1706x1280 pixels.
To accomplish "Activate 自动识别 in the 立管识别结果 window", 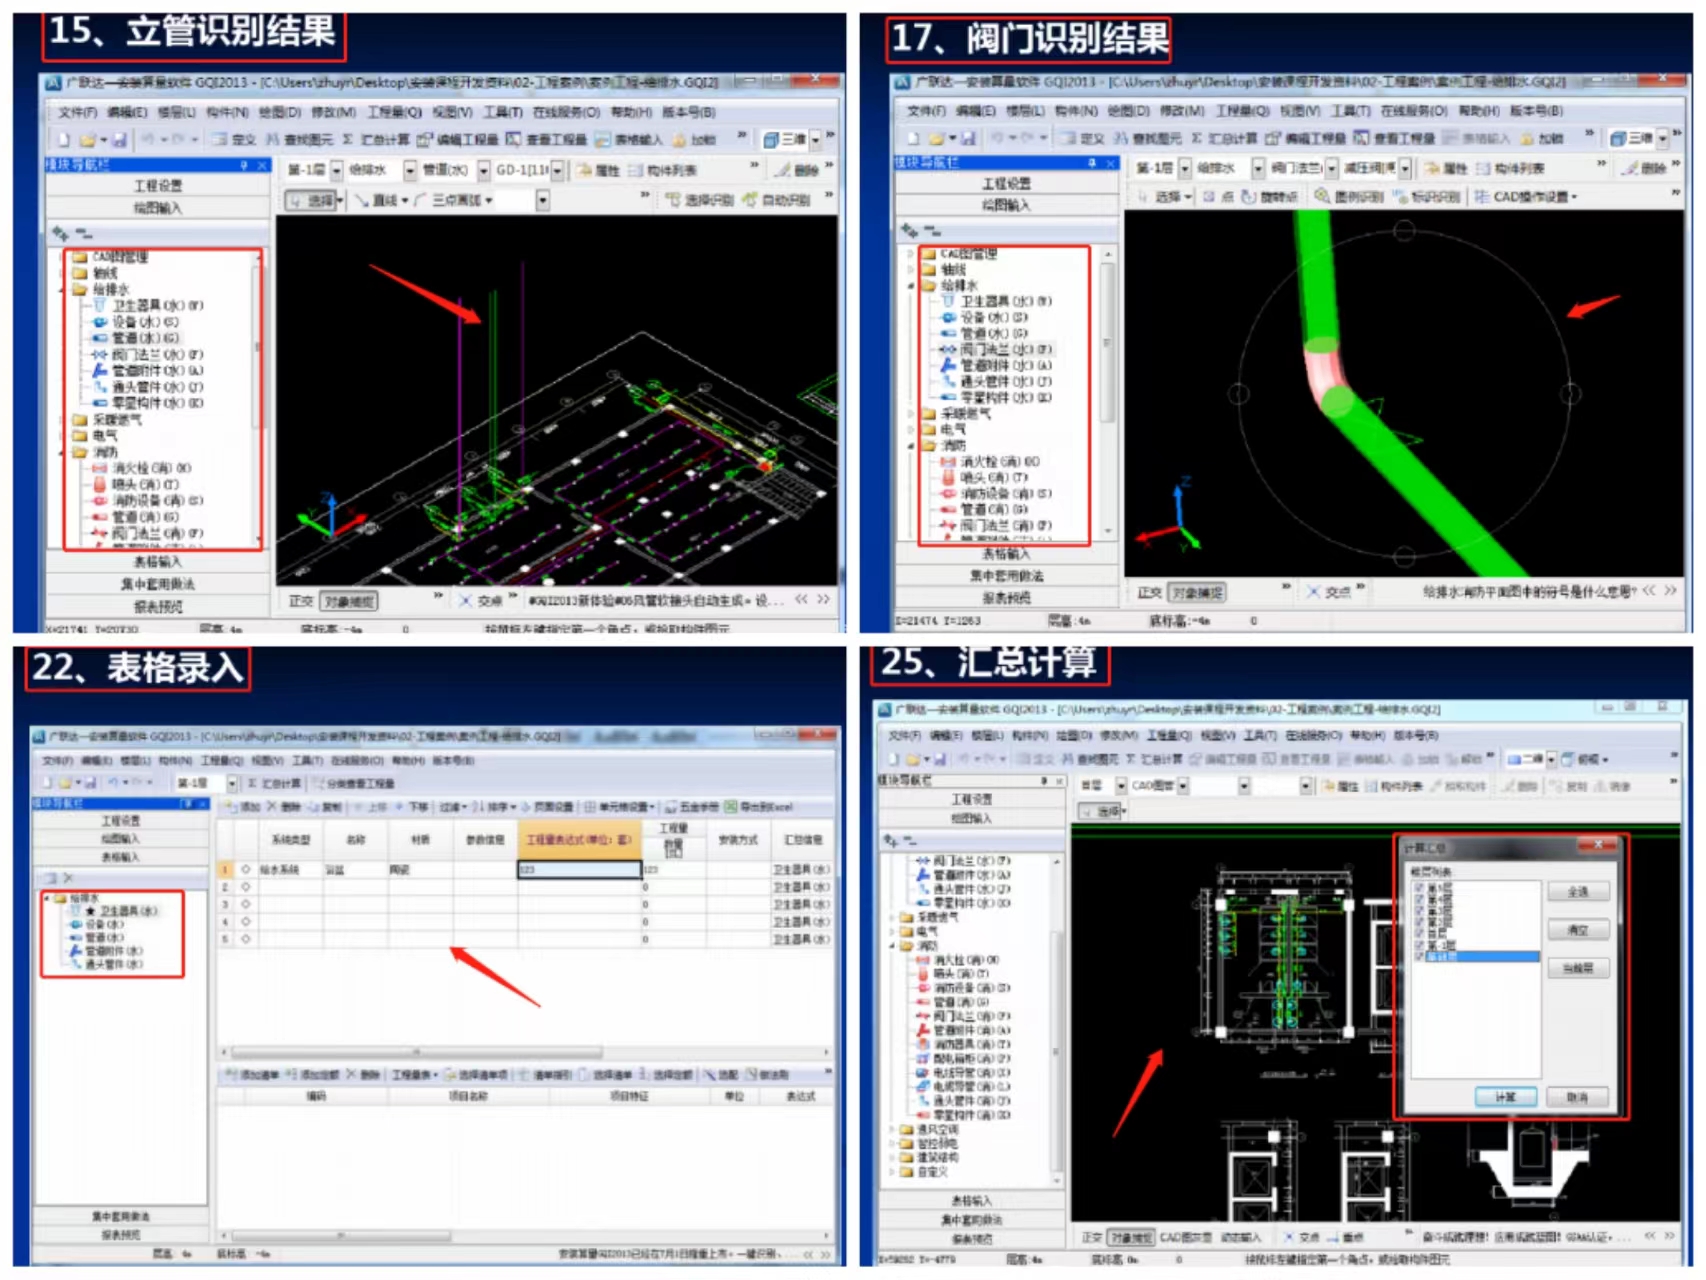I will coord(777,200).
